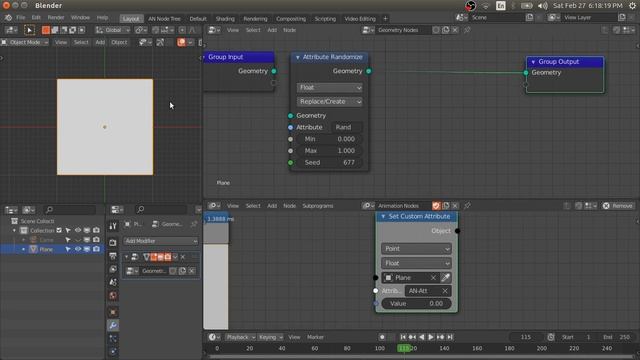Unlink the Animation Nodes tree with X
The width and height of the screenshot is (640, 360).
click(x=455, y=206)
